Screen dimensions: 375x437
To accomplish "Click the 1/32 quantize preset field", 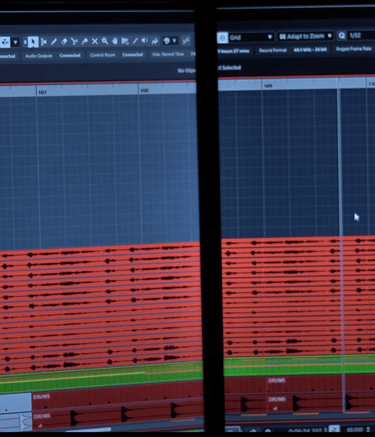I will pos(361,35).
